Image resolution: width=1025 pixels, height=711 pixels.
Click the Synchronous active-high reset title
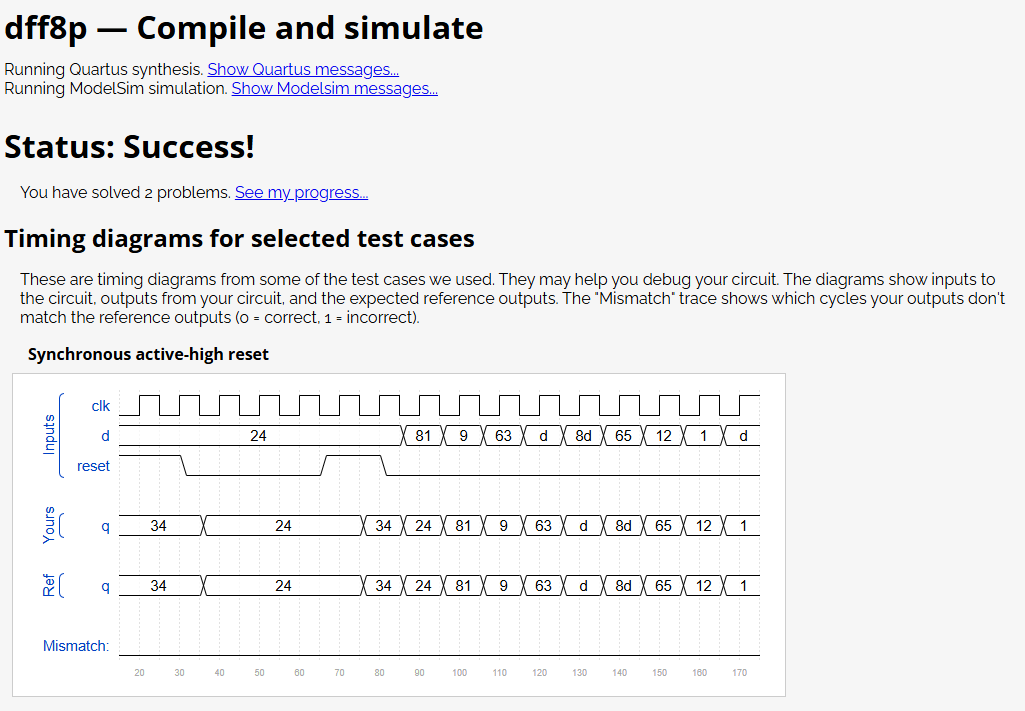pyautogui.click(x=148, y=354)
